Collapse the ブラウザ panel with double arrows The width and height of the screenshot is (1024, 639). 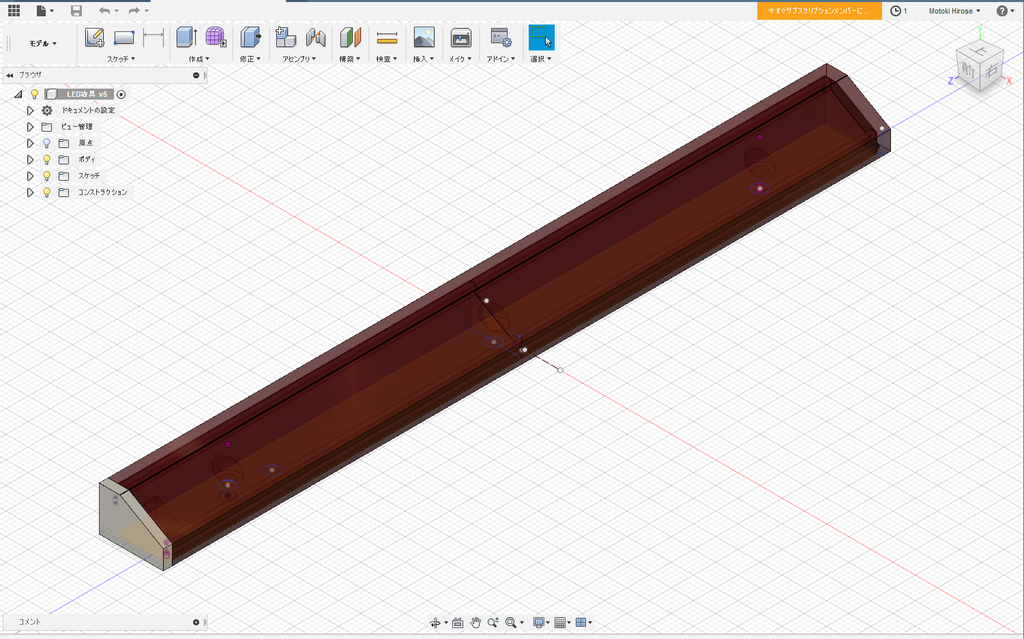(10, 75)
